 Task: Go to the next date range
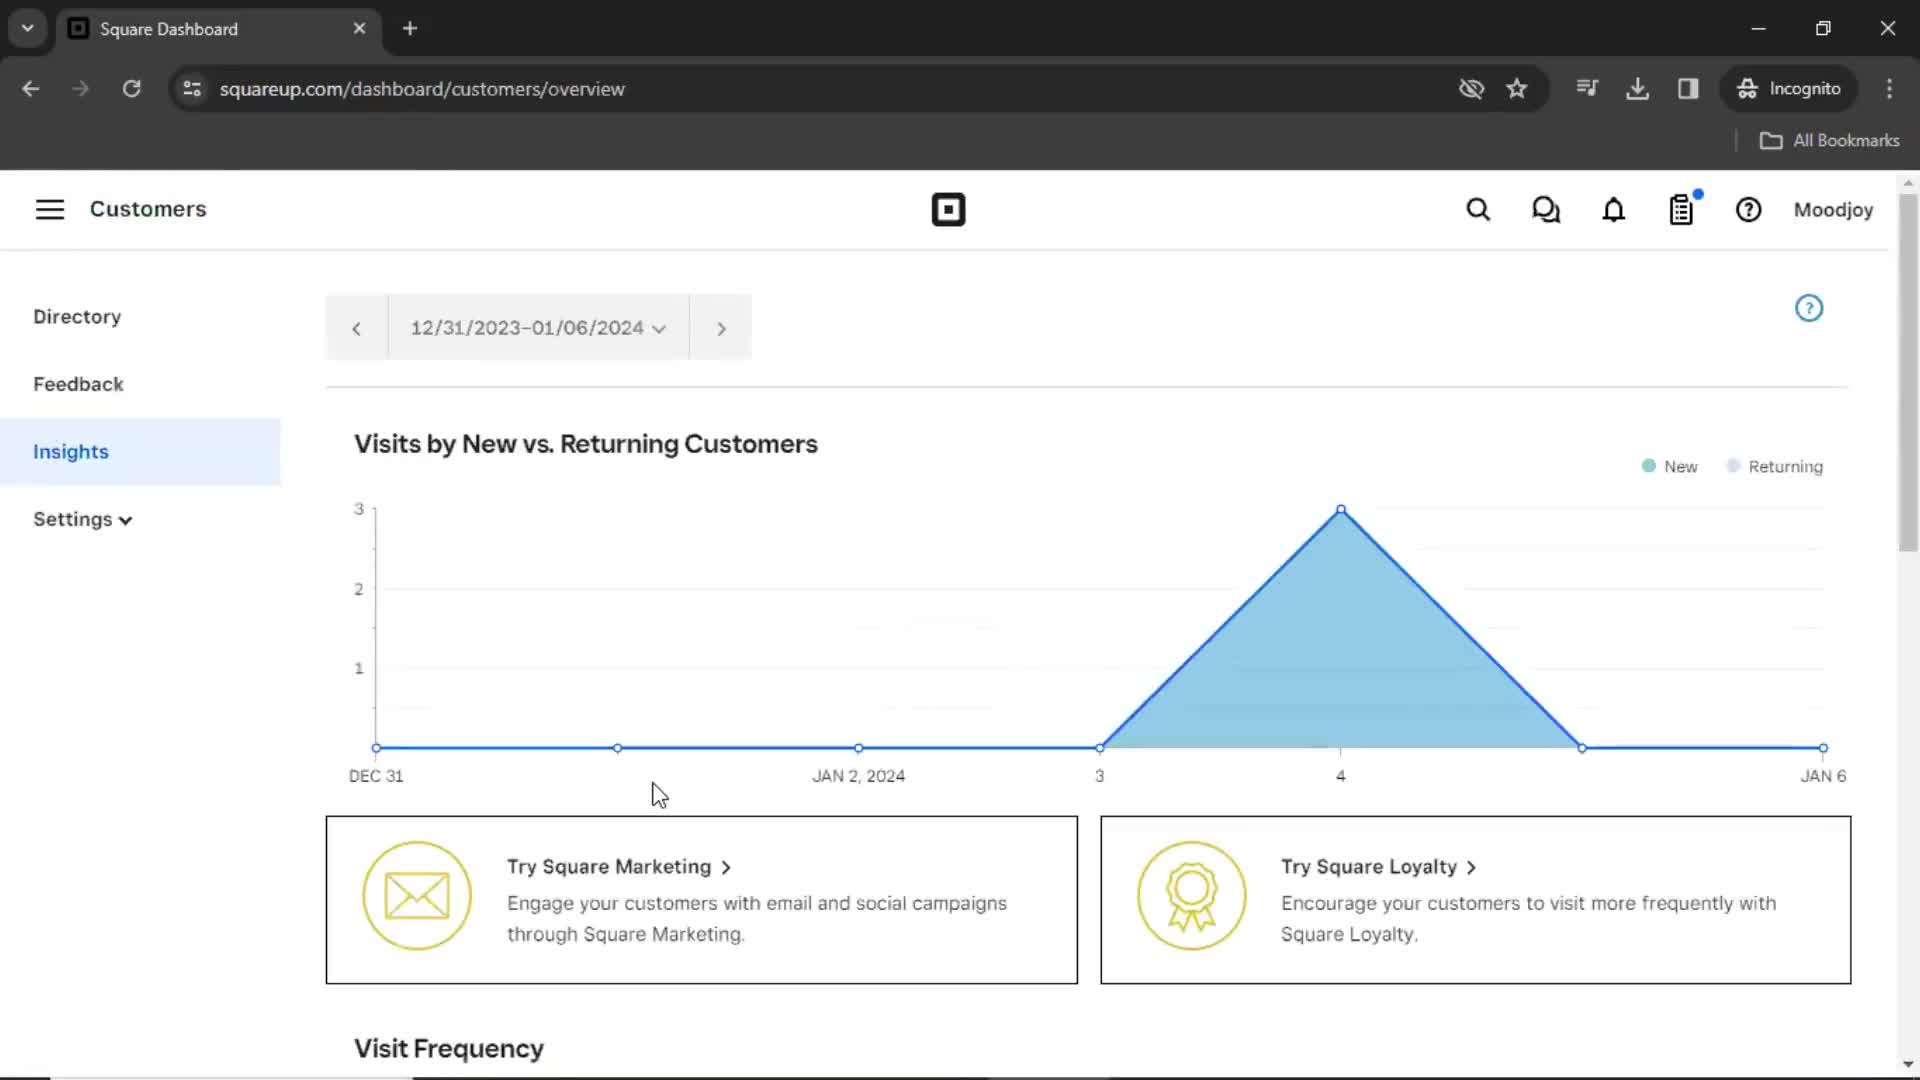coord(721,328)
